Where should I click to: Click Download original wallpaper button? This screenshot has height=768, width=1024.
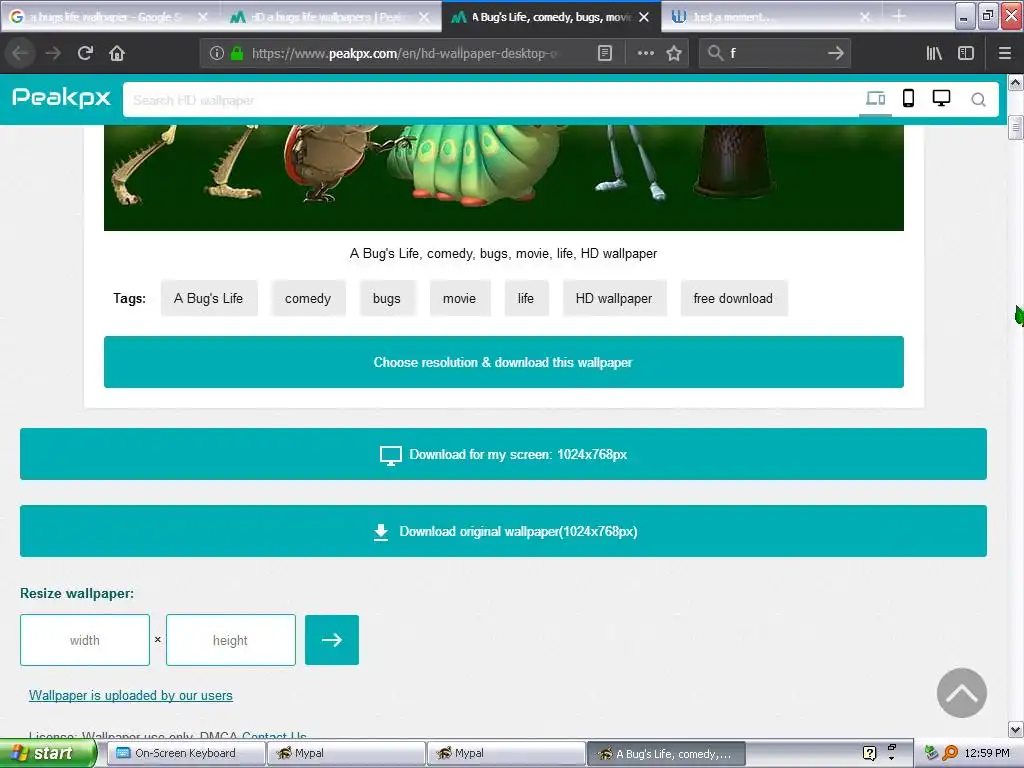(x=504, y=531)
